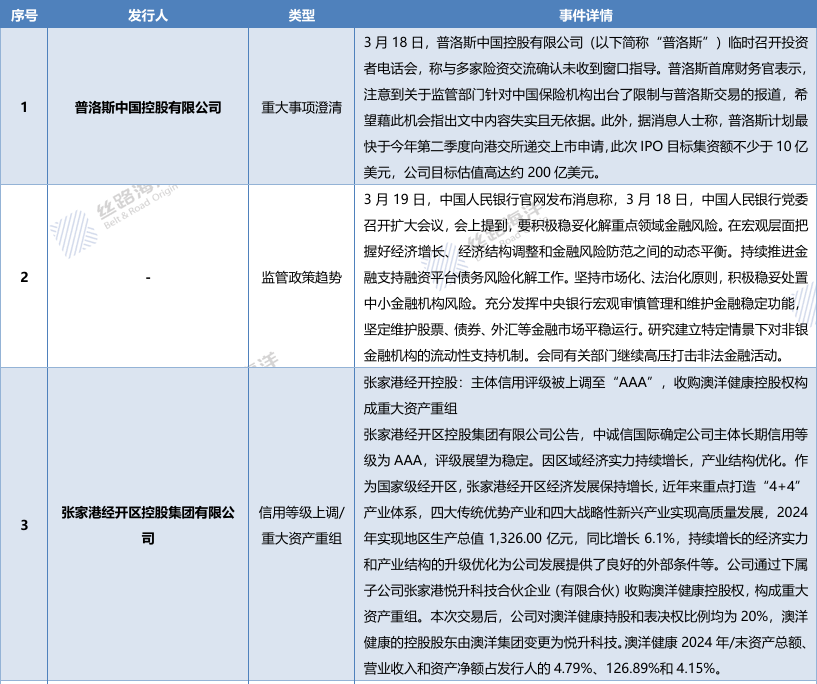Select the dash issuer cell in row 2
Image resolution: width=817 pixels, height=684 pixels.
click(x=147, y=276)
